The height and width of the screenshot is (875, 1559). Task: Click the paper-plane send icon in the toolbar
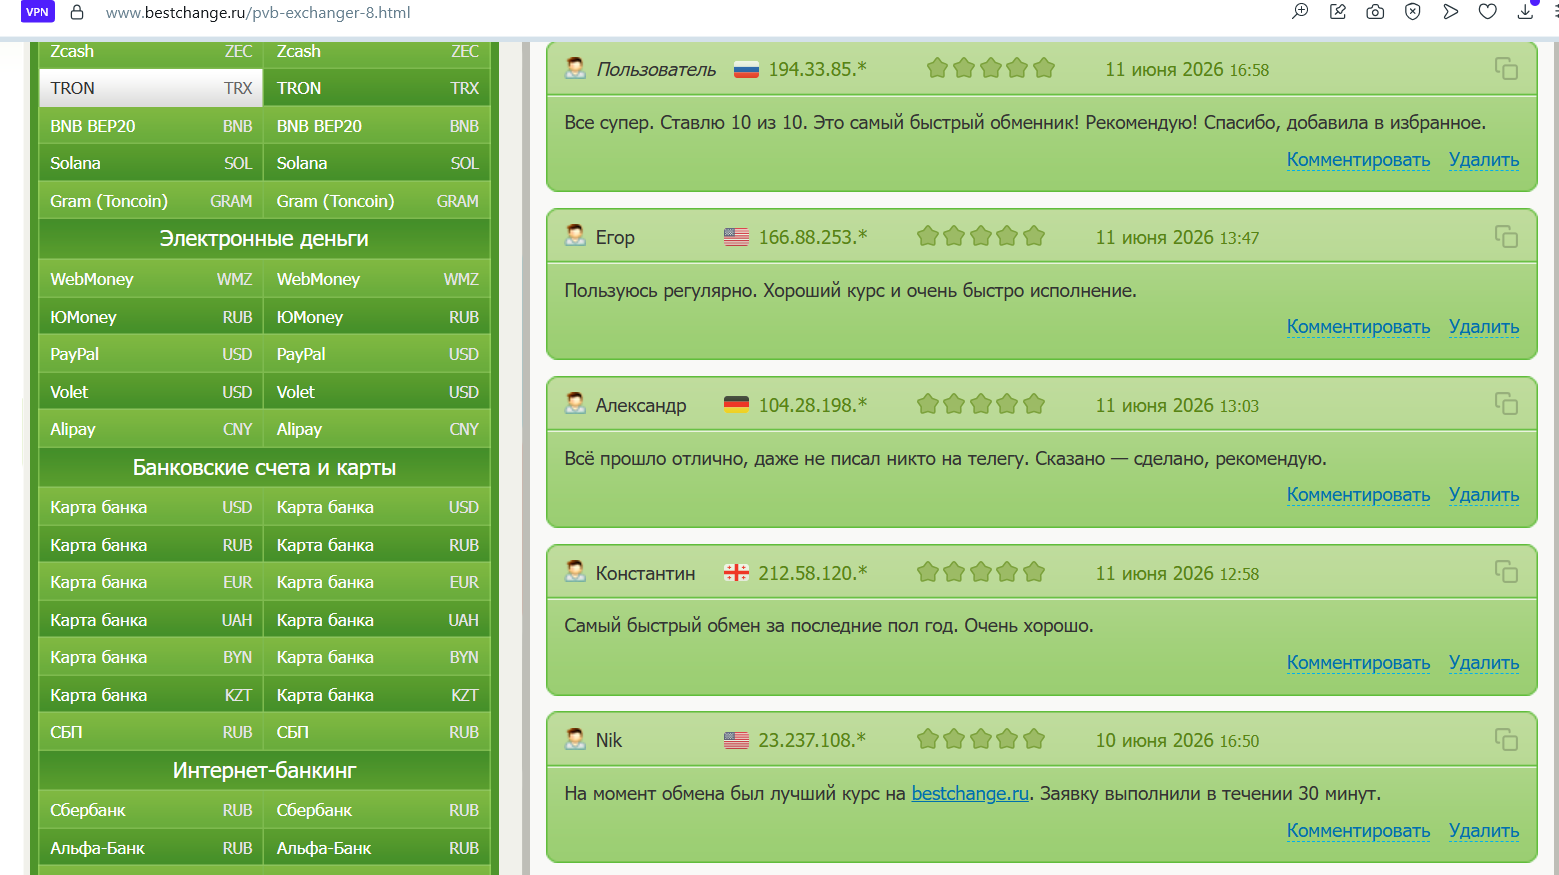pyautogui.click(x=1450, y=12)
